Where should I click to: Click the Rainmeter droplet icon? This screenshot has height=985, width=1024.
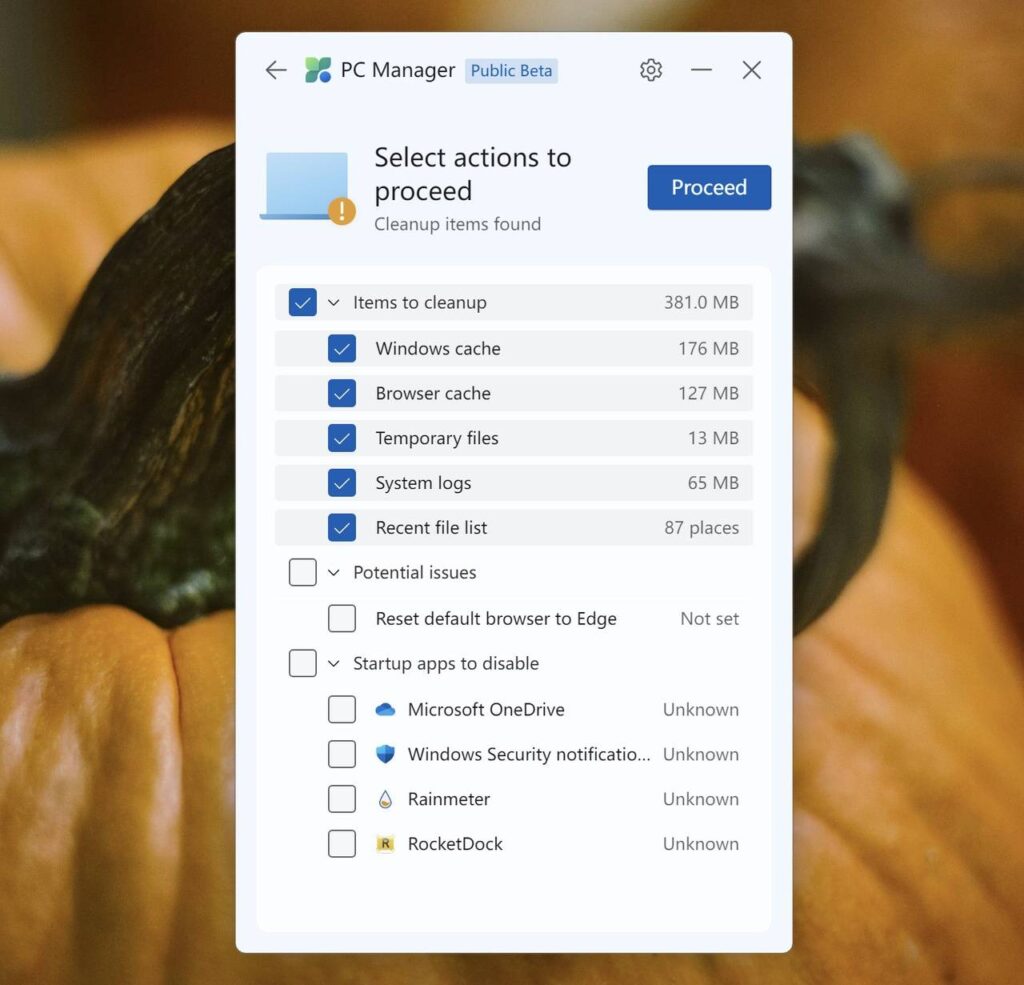tap(385, 799)
